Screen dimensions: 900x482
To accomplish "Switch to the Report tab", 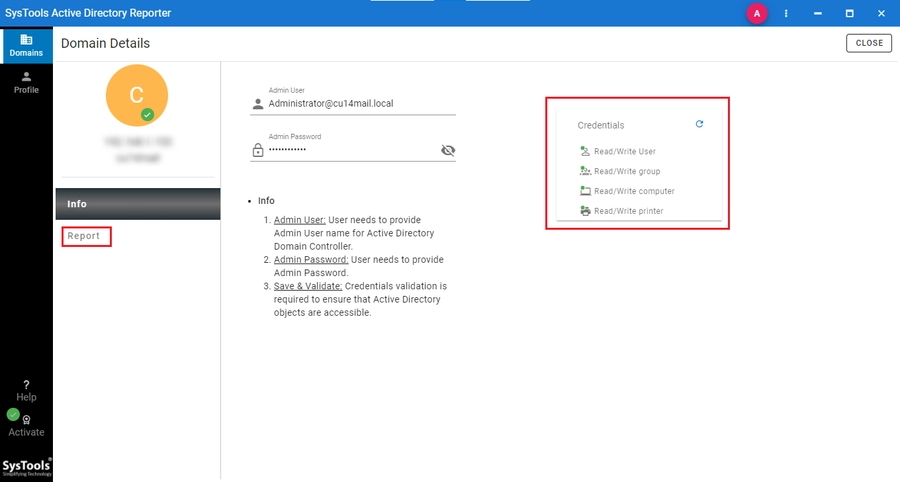I will pyautogui.click(x=86, y=236).
